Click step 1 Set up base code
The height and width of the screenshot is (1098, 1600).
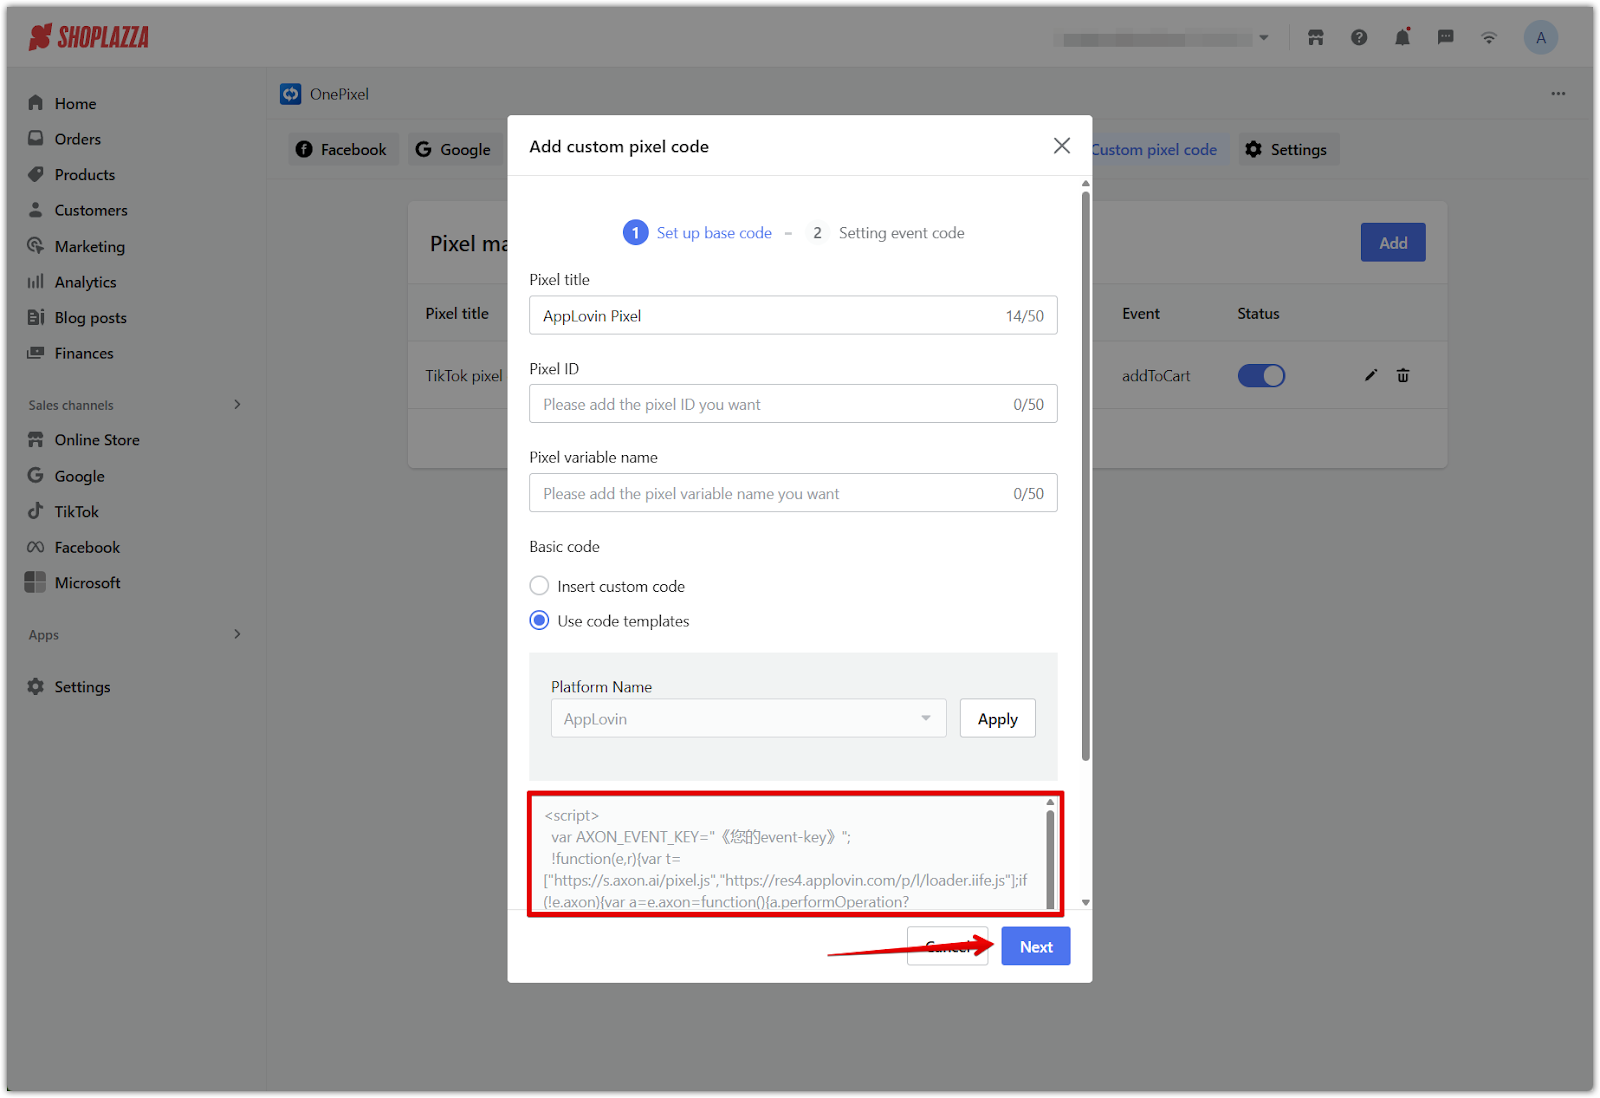(698, 233)
